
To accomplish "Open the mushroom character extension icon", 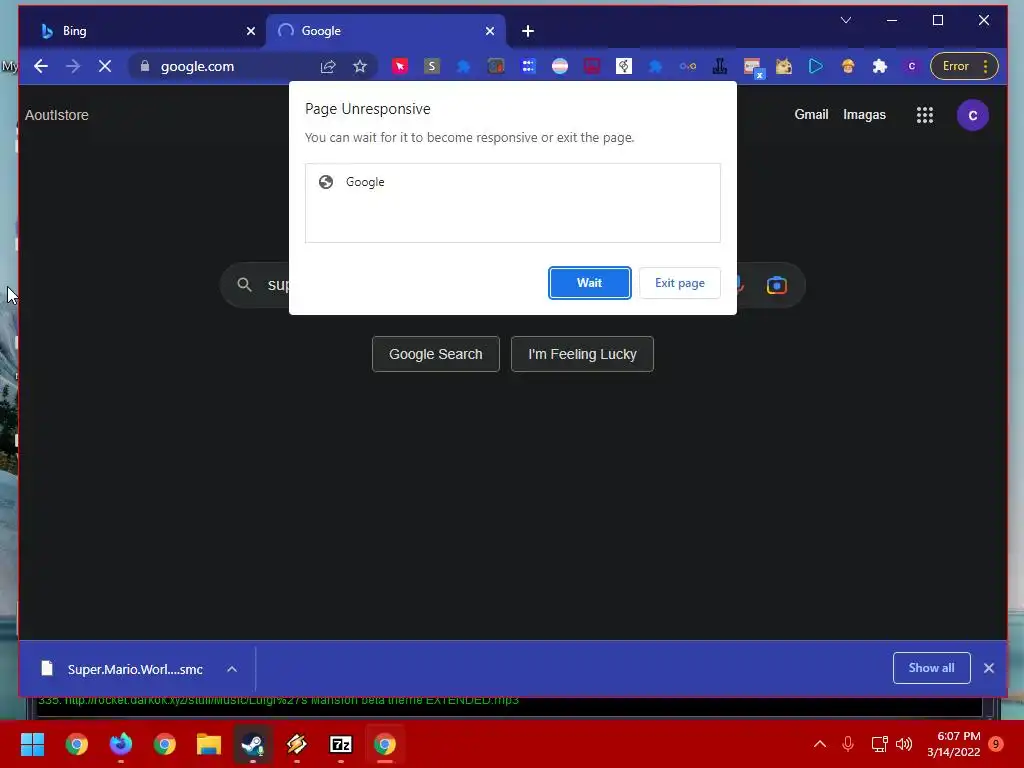I will click(848, 66).
